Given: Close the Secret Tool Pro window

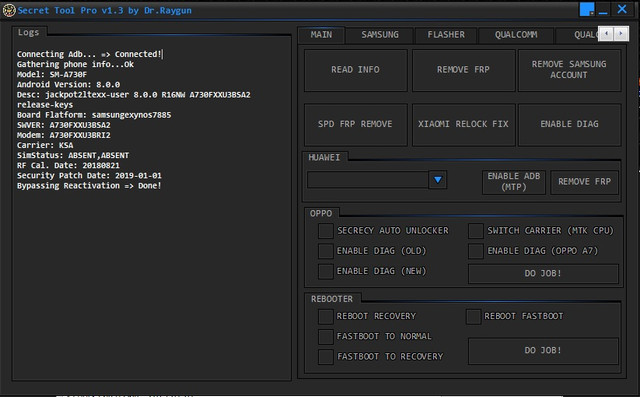Looking at the screenshot, I should 622,9.
